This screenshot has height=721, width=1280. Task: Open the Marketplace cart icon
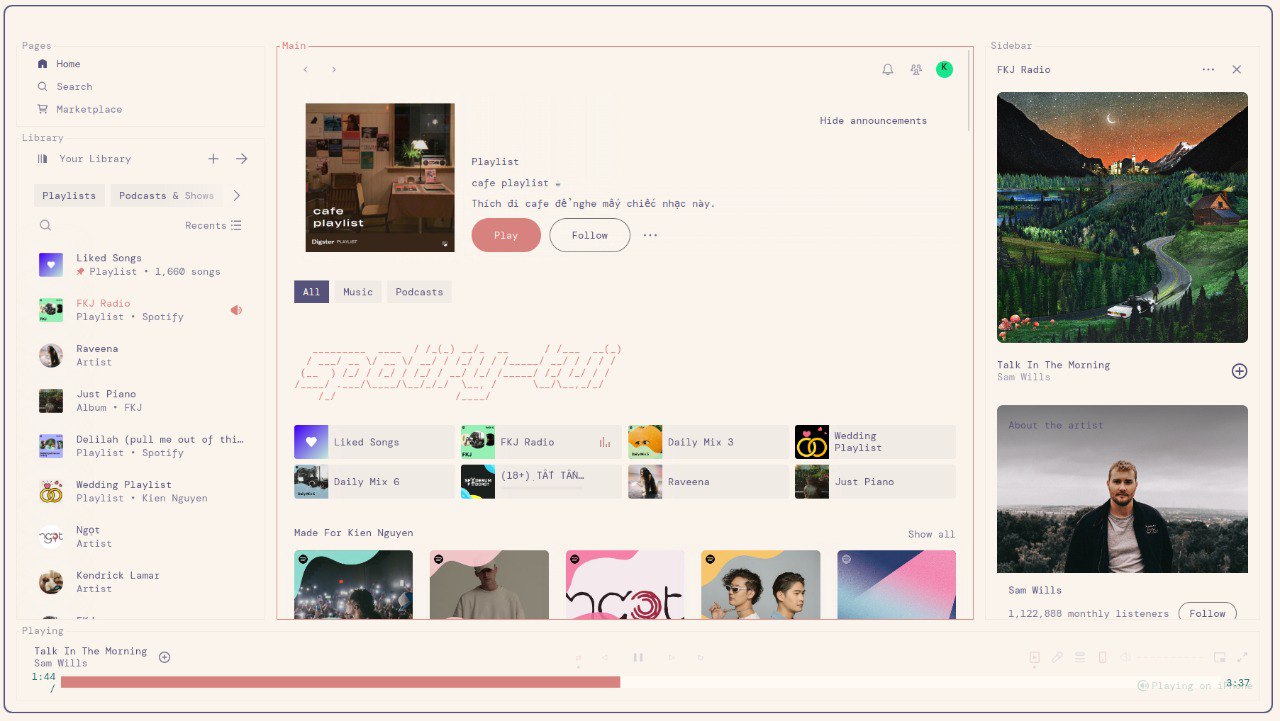click(x=42, y=109)
